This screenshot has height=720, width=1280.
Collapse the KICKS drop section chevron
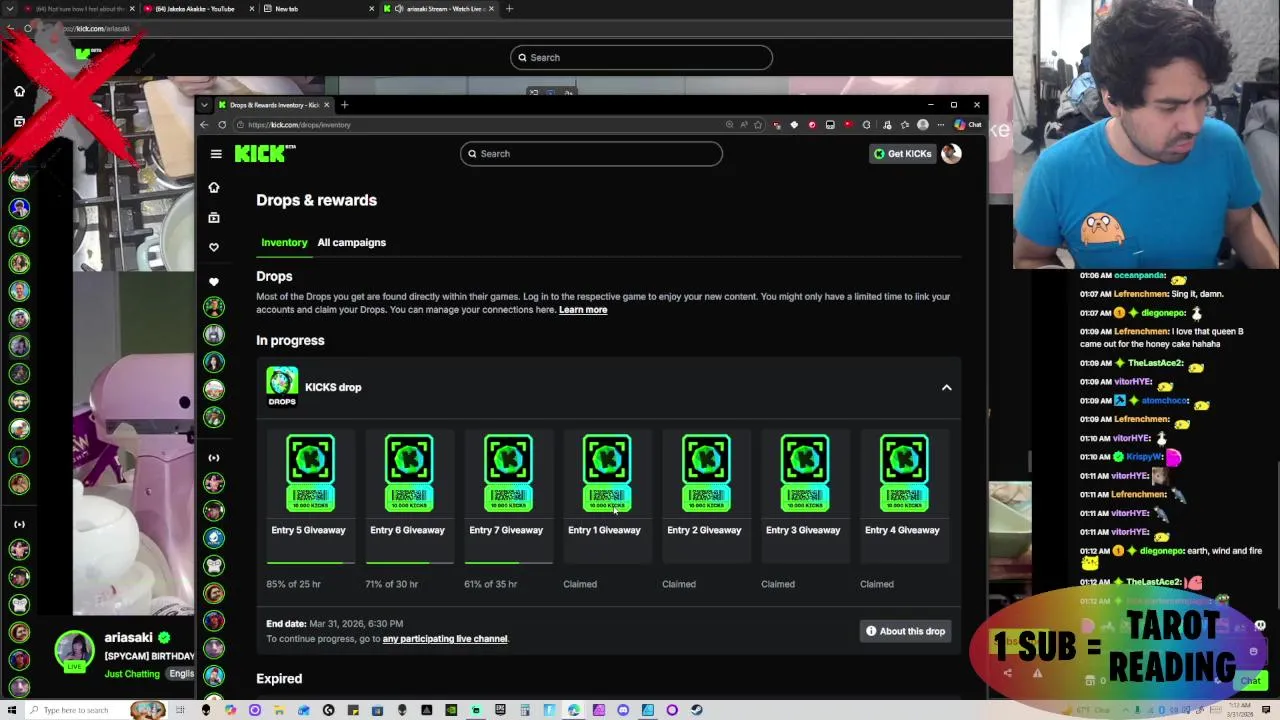(x=946, y=387)
